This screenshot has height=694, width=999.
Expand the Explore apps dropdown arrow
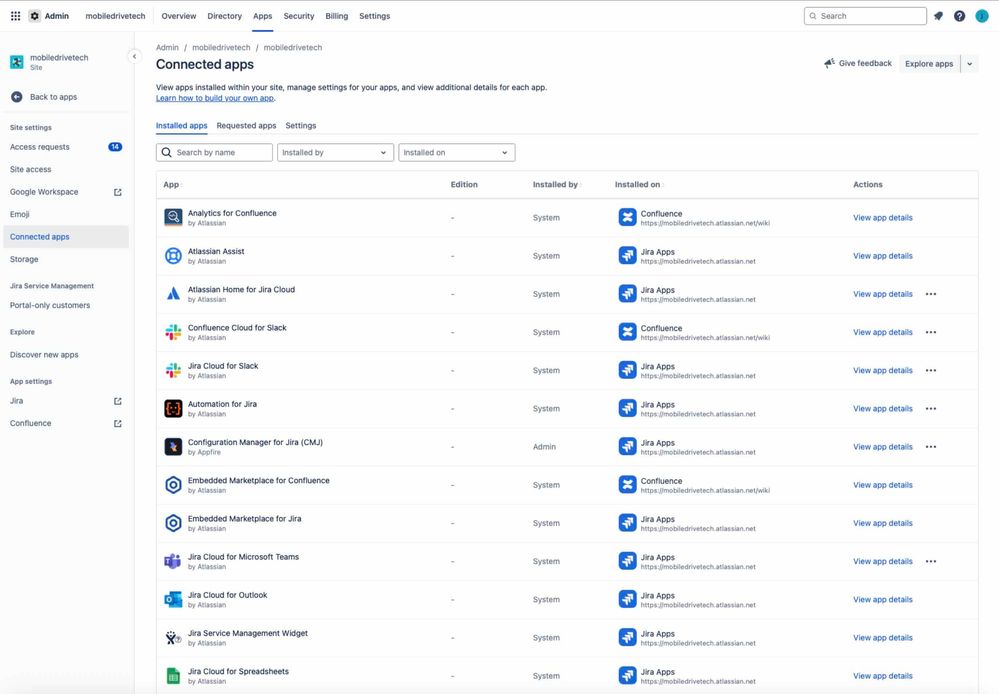coord(970,64)
